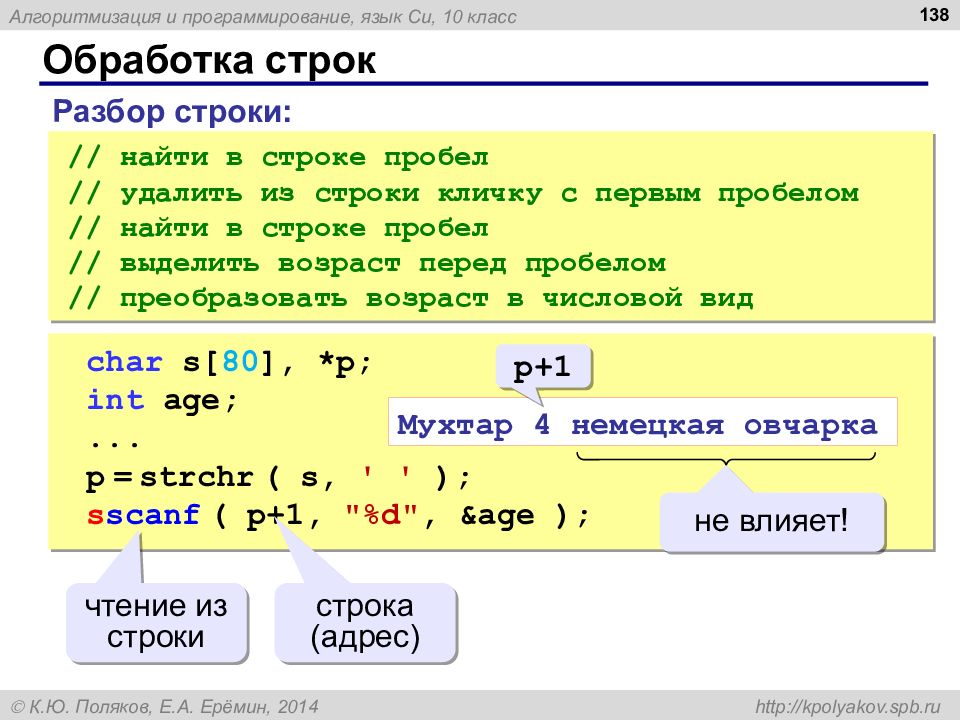Click the copyright text 'К.Ю. Поляков, Е.А. Ерёмин, 2014'
This screenshot has width=960, height=720.
[165, 707]
